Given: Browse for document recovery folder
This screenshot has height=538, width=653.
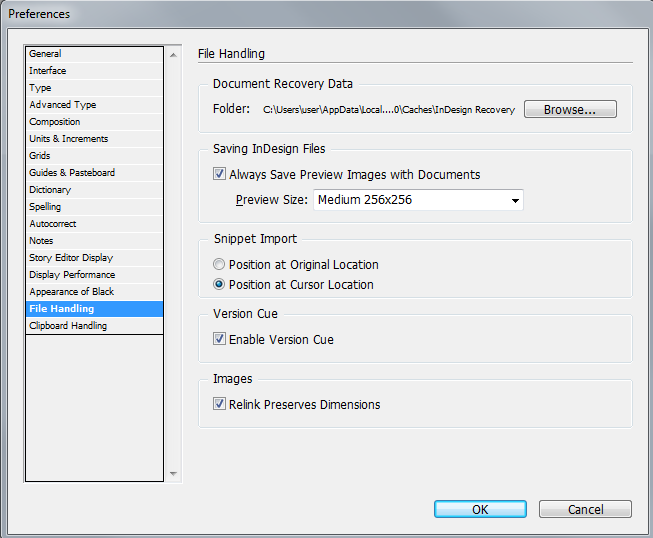Looking at the screenshot, I should [x=570, y=110].
